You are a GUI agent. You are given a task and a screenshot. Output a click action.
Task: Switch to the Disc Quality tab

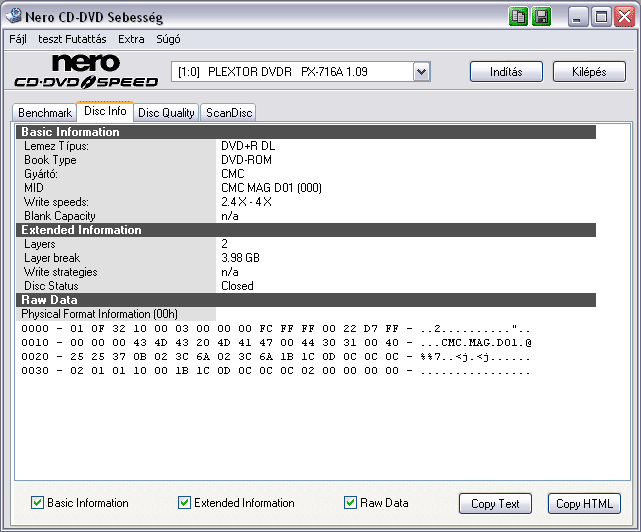[166, 112]
